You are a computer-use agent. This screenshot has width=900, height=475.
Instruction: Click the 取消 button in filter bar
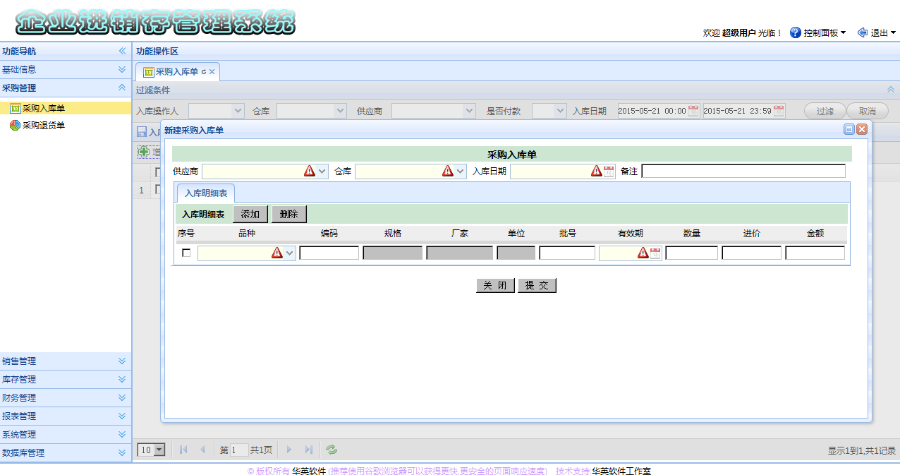[867, 111]
